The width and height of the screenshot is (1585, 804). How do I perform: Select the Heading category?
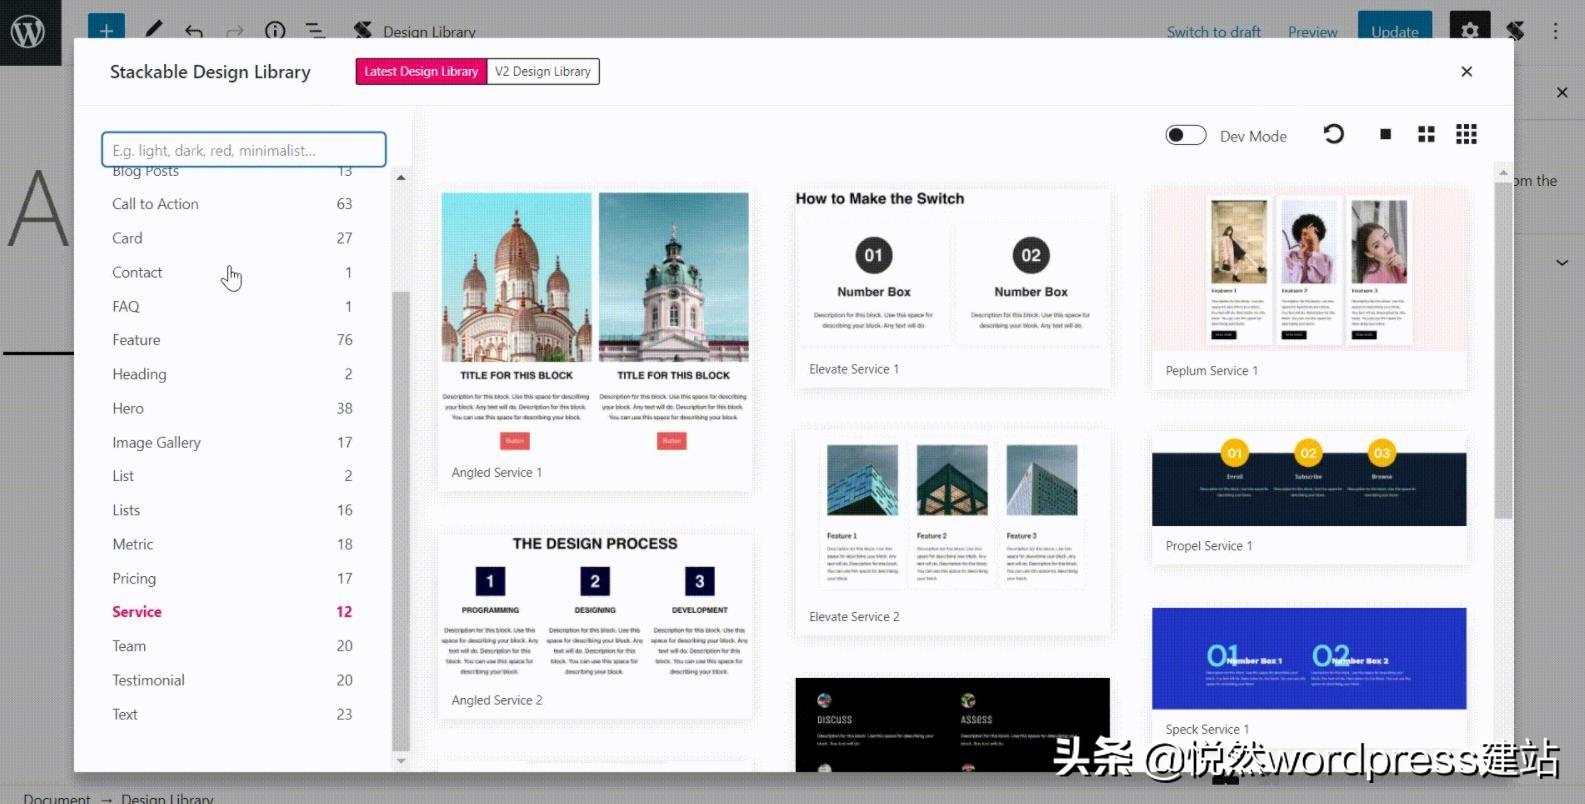(232, 374)
